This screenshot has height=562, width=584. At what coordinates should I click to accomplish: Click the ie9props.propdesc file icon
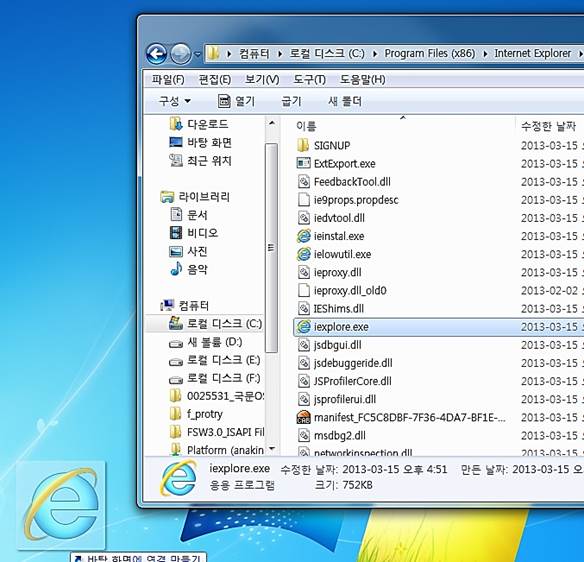coord(304,200)
